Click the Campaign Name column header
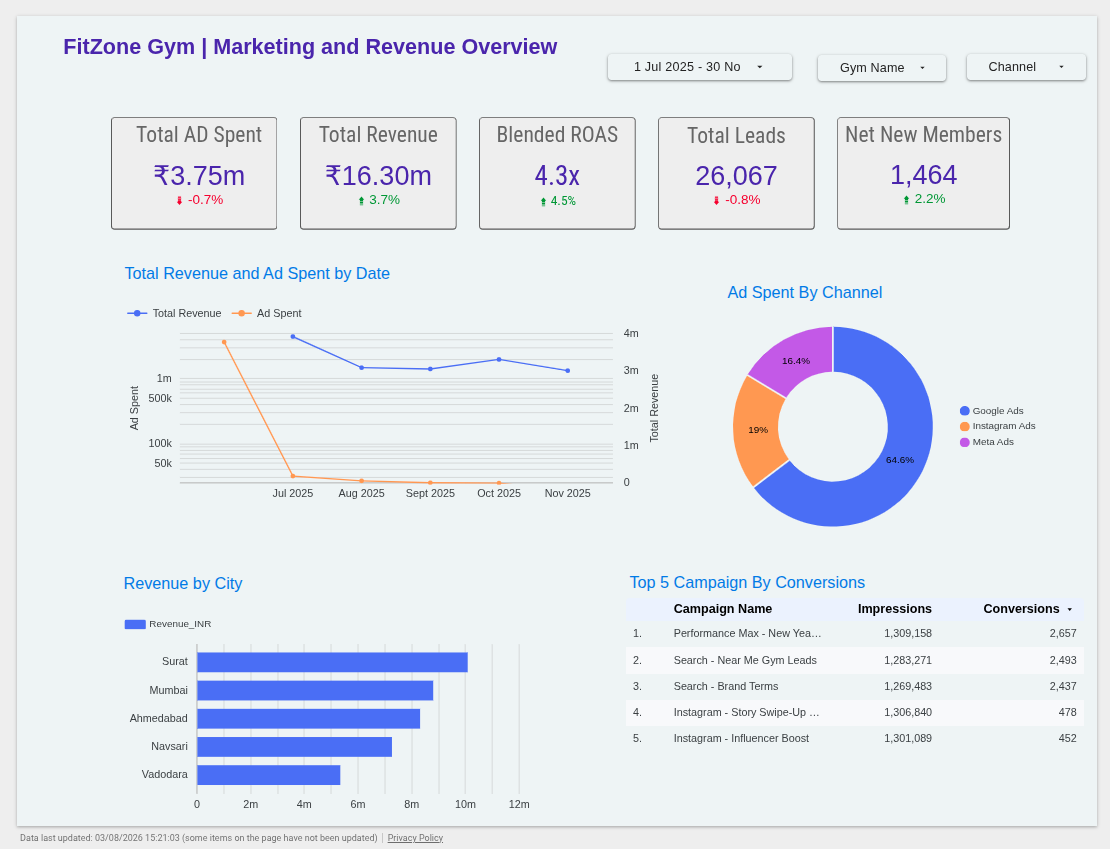Image resolution: width=1110 pixels, height=849 pixels. [723, 609]
